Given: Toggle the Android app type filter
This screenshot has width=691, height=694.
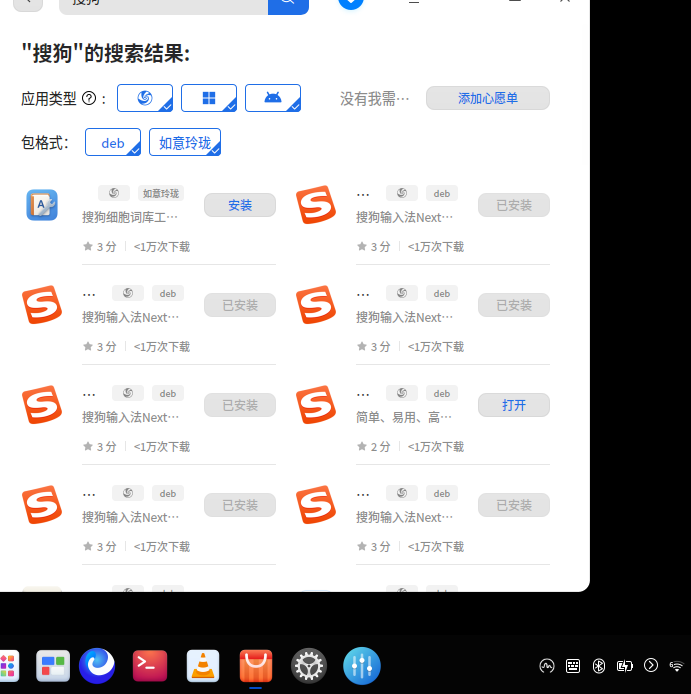Looking at the screenshot, I should [x=273, y=98].
